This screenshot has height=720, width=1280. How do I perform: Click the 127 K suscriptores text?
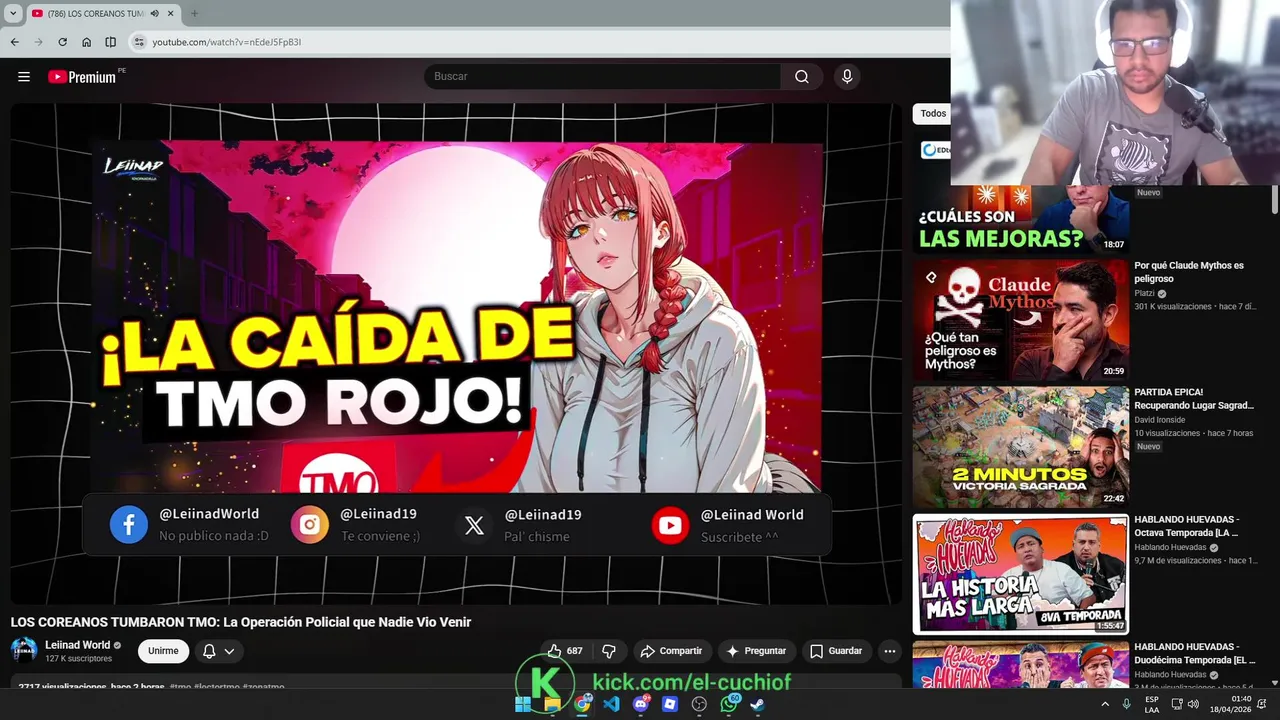[x=79, y=659]
